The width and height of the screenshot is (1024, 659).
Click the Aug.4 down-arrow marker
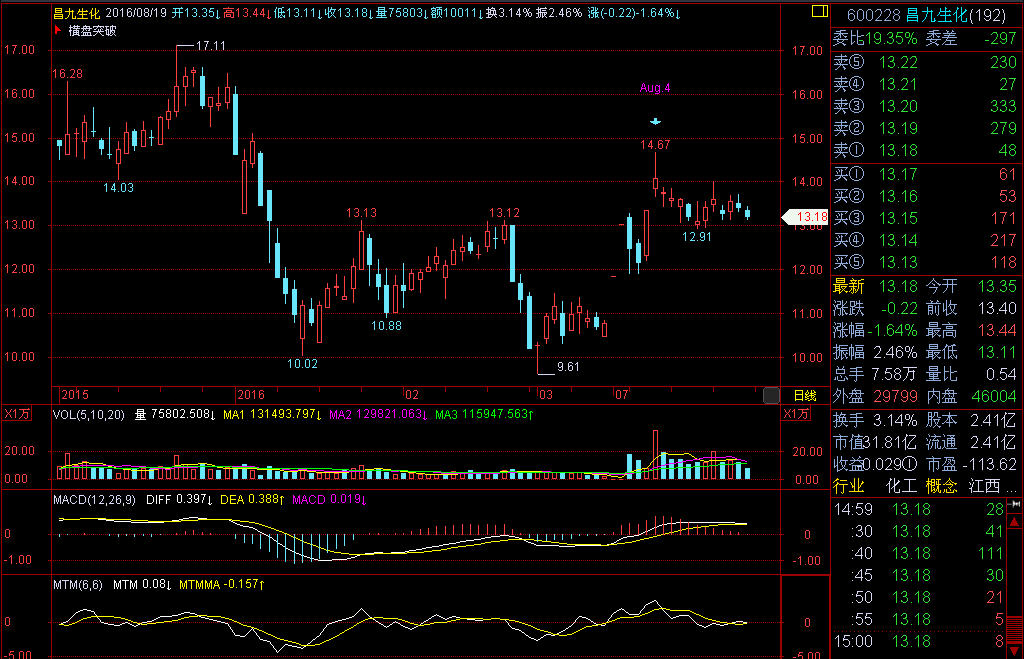[655, 122]
